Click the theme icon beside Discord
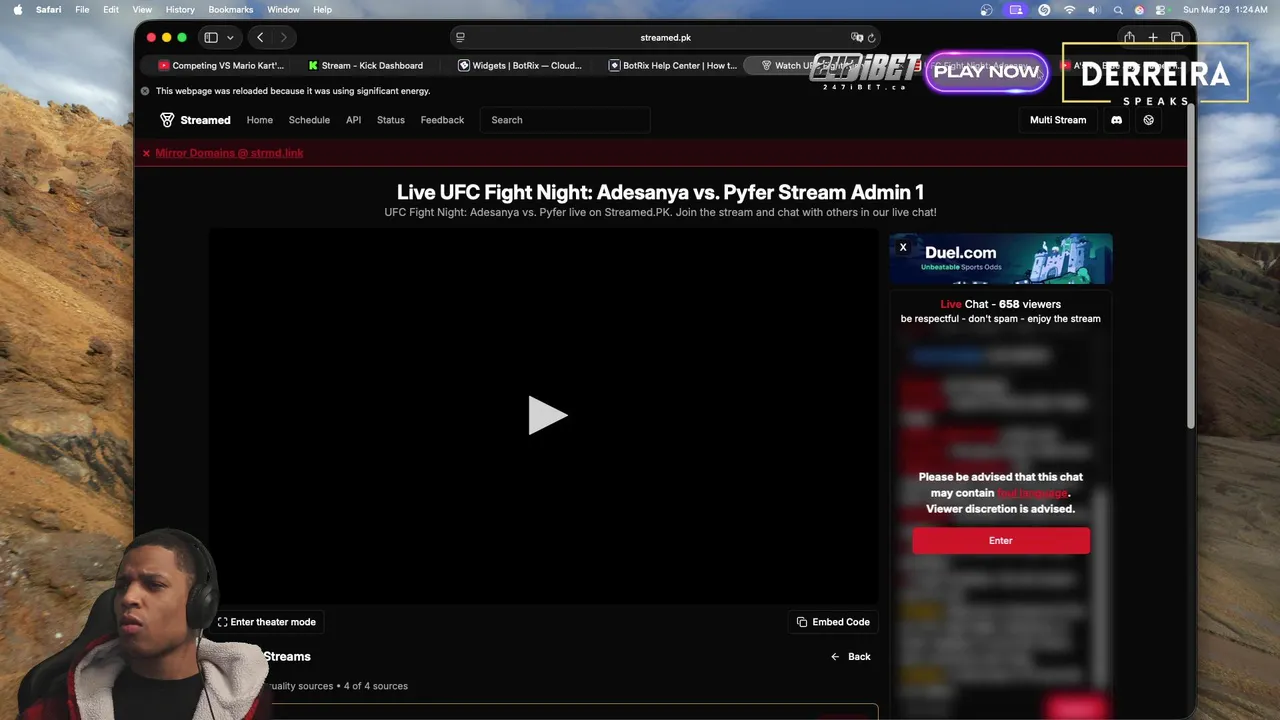Screen dimensions: 1280x720 (x=1148, y=120)
